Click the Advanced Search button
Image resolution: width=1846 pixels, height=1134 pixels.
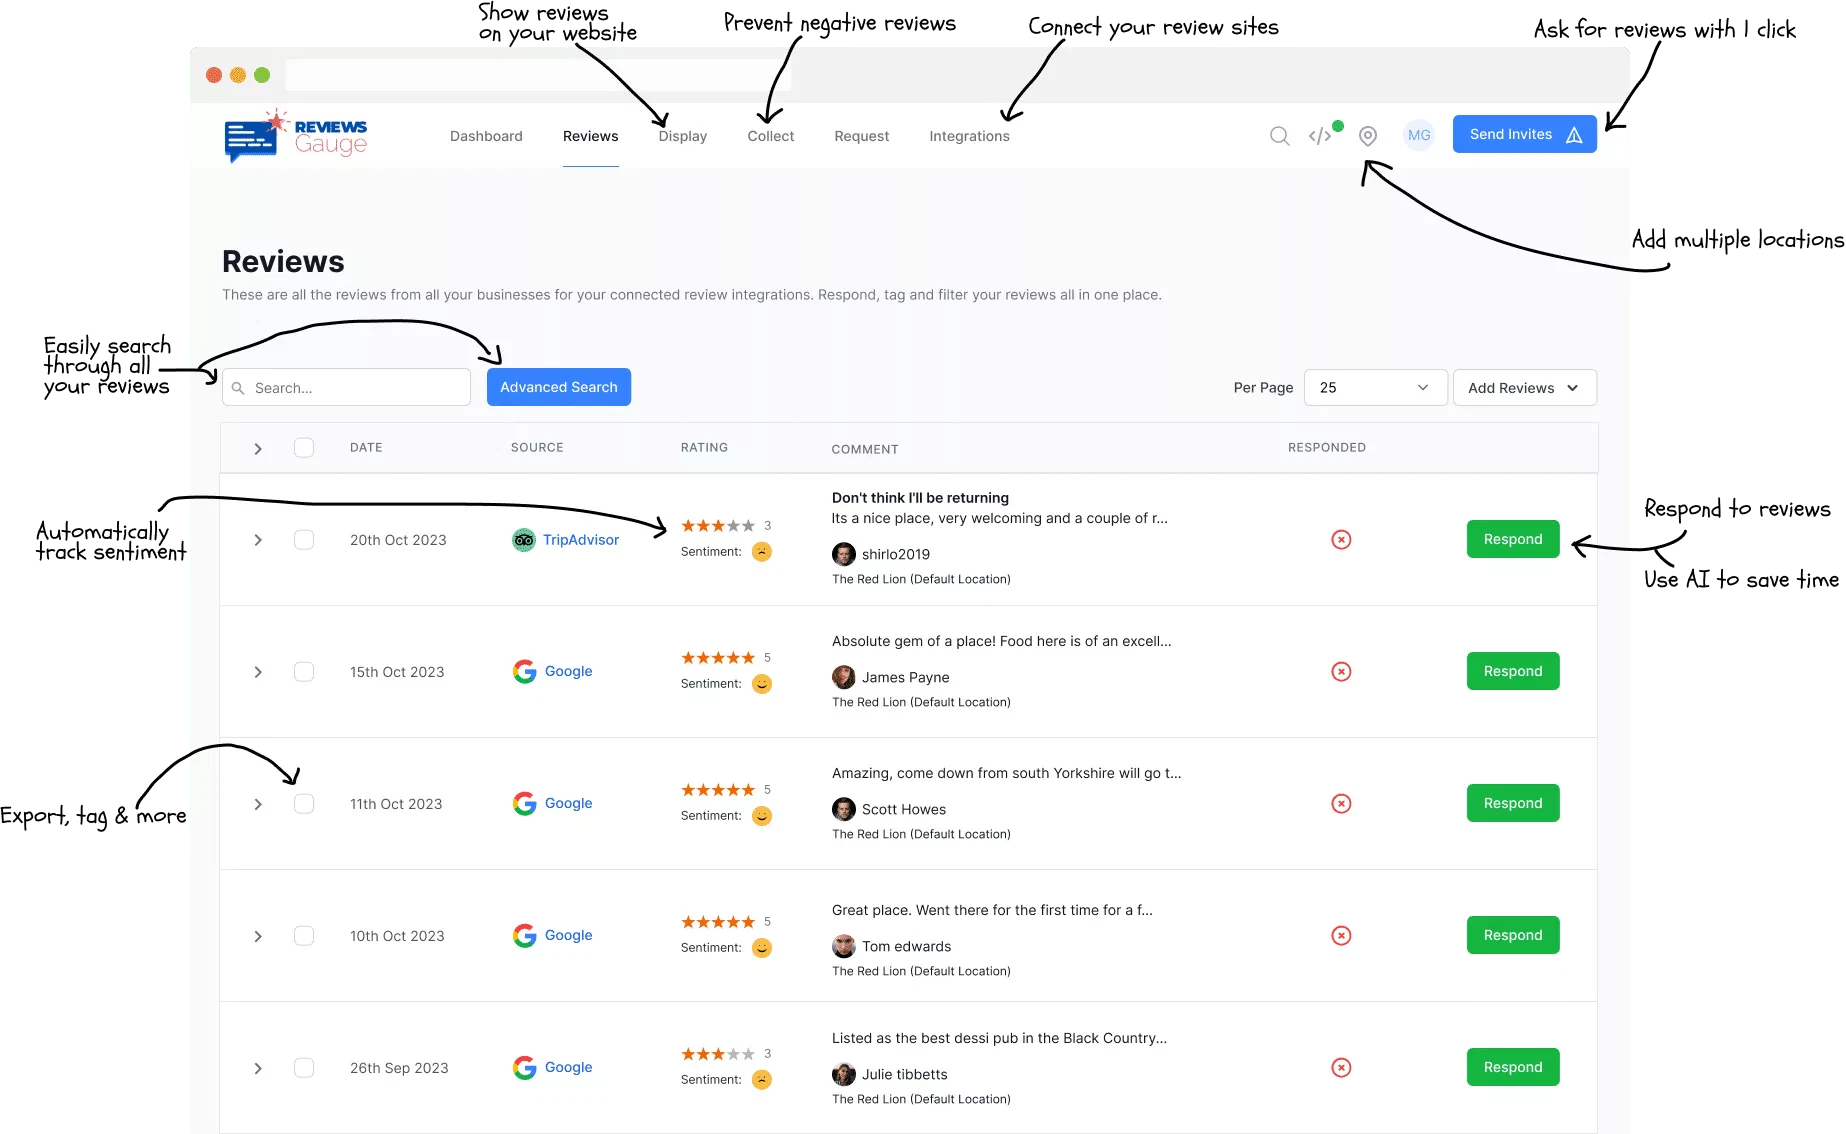(558, 387)
